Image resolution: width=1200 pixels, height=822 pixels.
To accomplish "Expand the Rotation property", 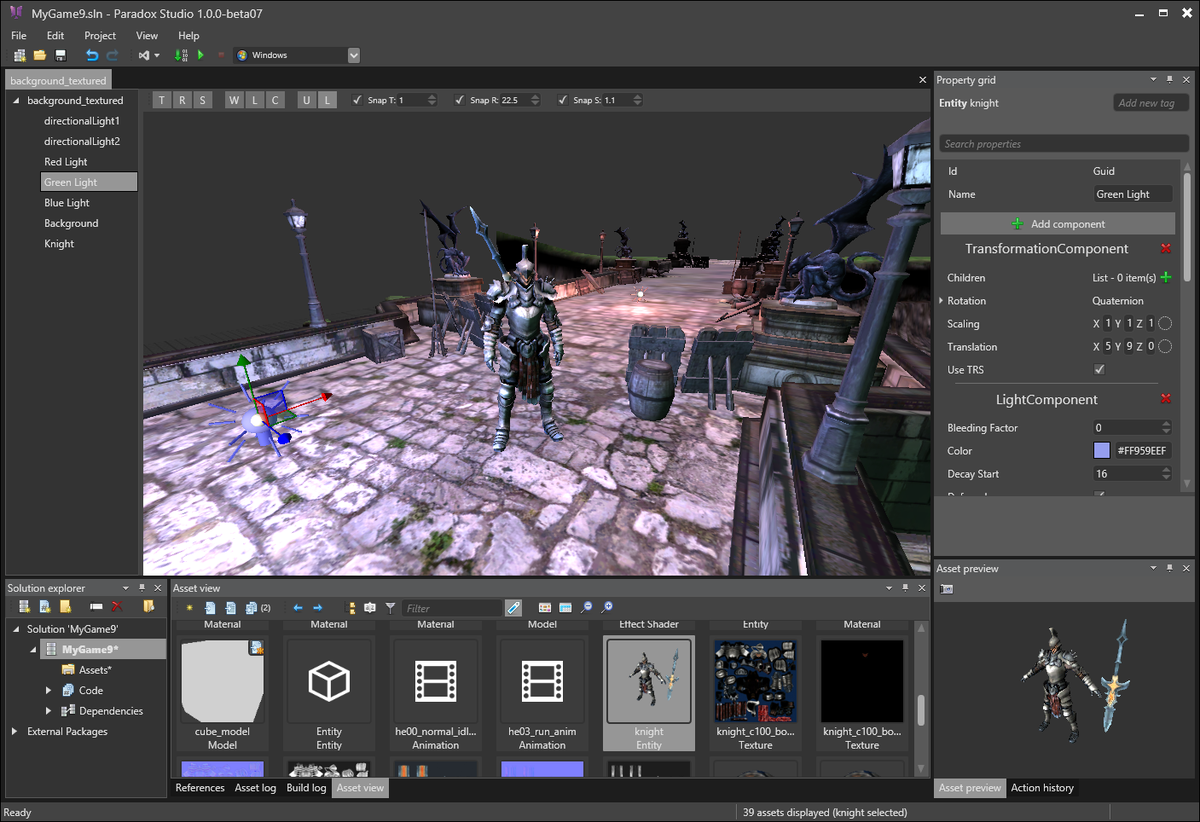I will [941, 301].
